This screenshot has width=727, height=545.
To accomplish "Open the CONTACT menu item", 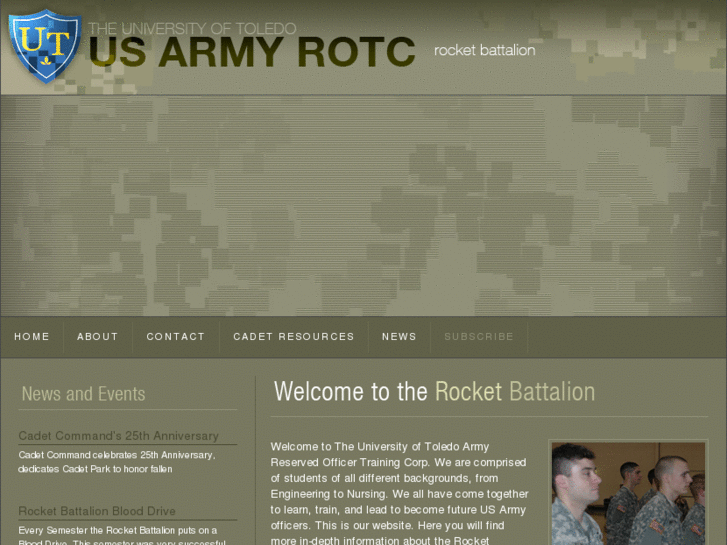I will pos(176,337).
